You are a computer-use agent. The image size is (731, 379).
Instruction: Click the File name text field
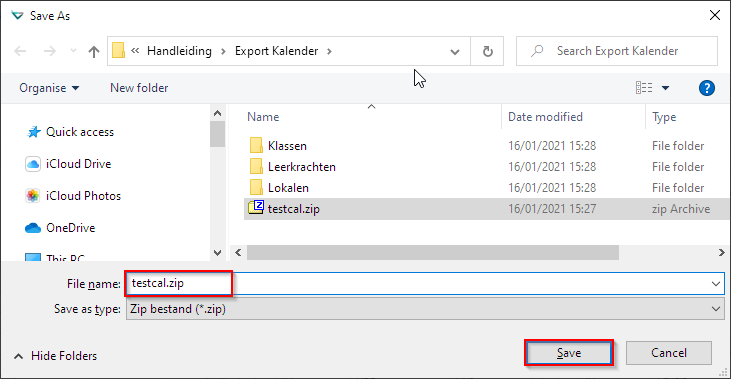[x=425, y=283]
